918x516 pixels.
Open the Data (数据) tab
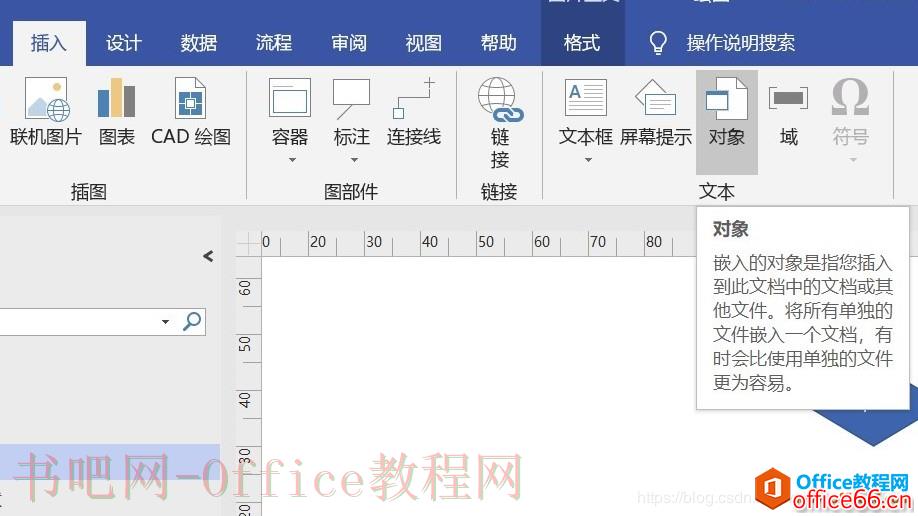coord(198,43)
